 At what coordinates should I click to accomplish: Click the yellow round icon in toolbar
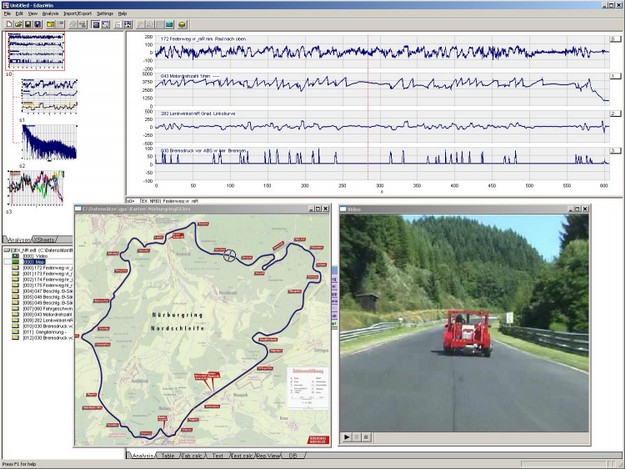182,23
